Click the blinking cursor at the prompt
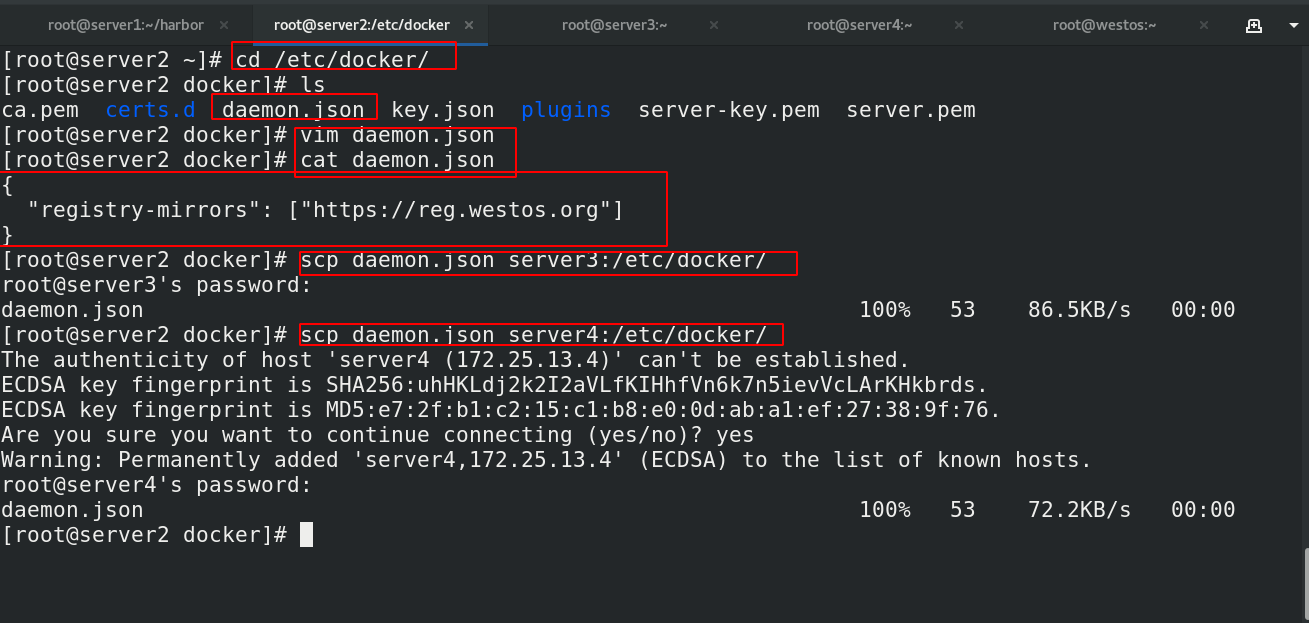 (x=306, y=535)
